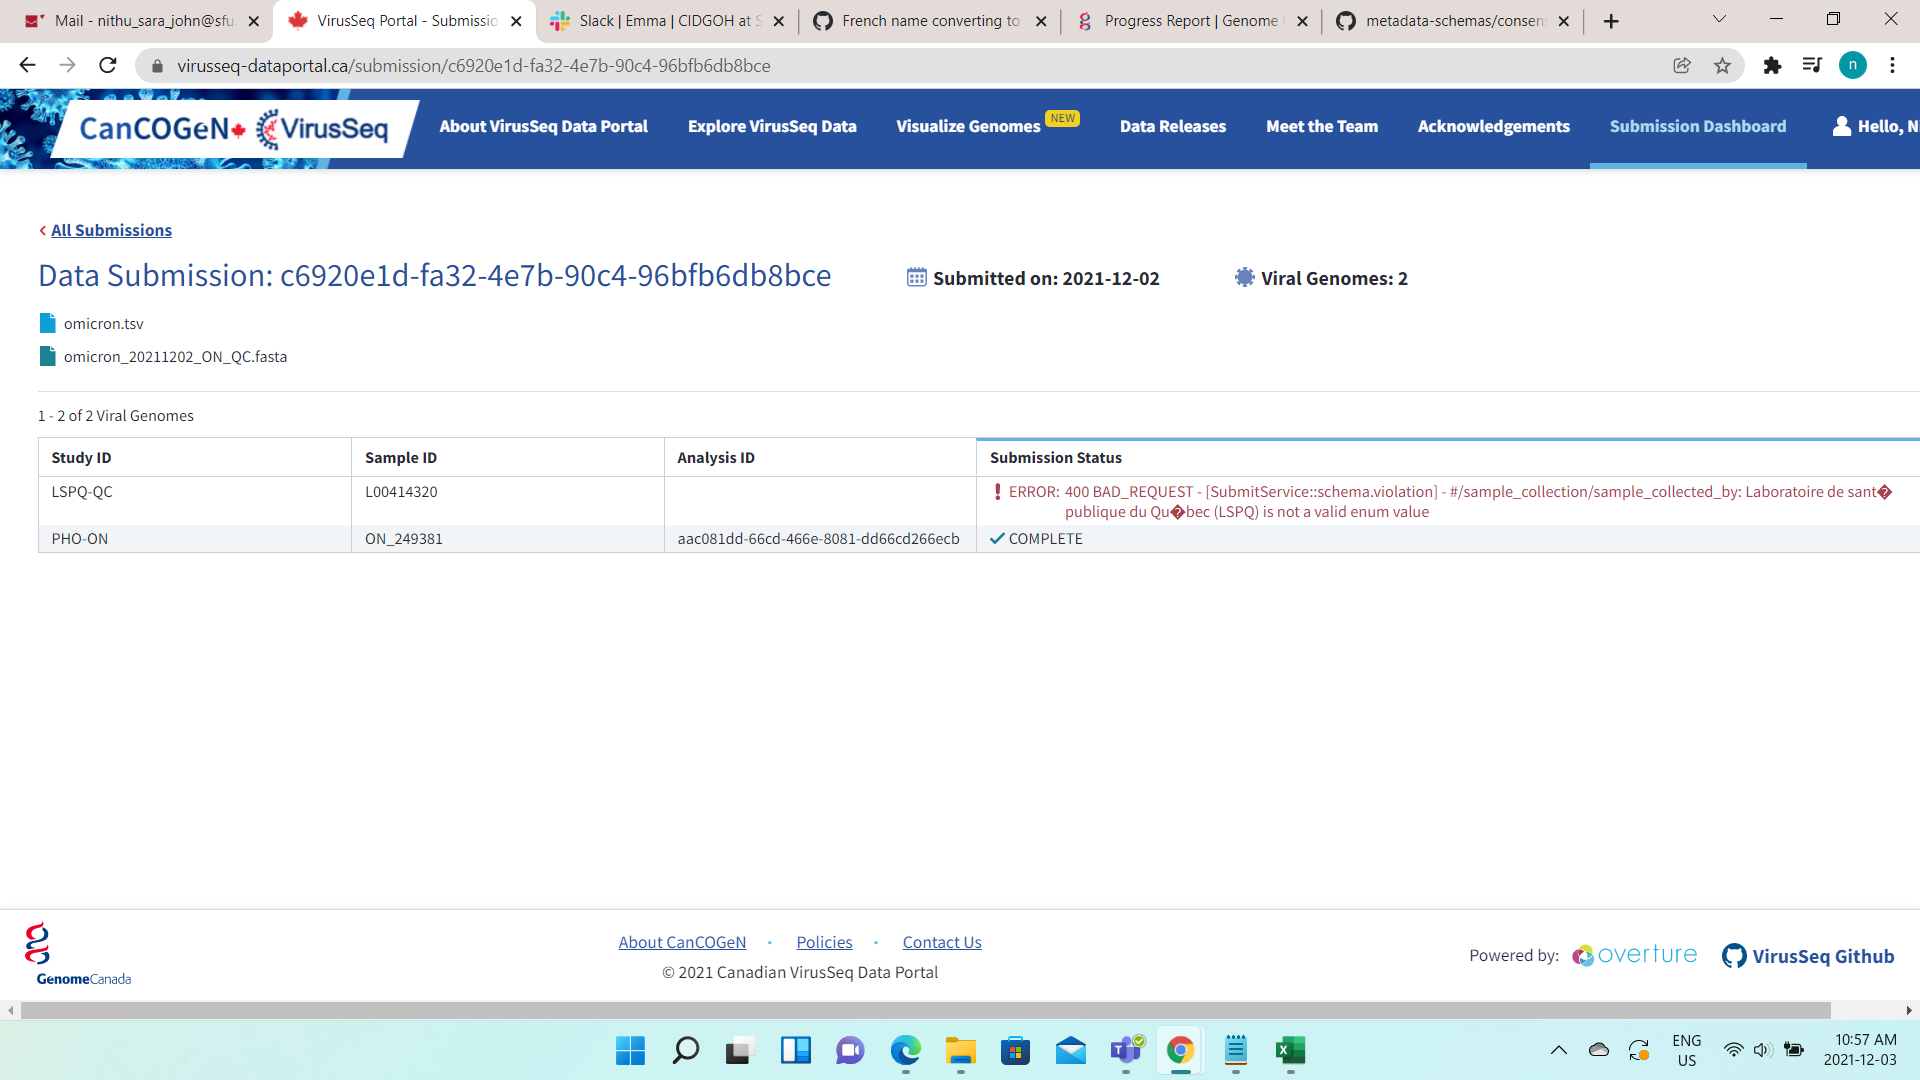Open the Visualize Genomes menu
1920x1080 pixels.
[967, 126]
